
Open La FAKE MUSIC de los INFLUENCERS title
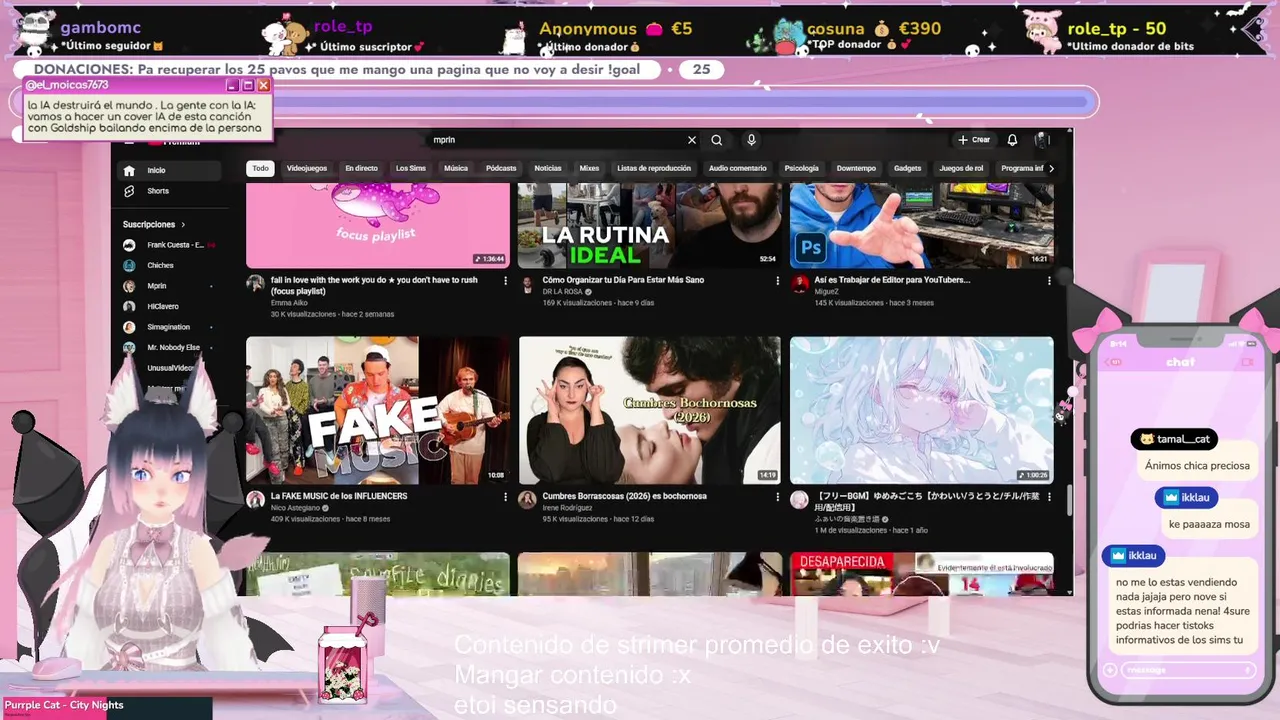coord(338,496)
